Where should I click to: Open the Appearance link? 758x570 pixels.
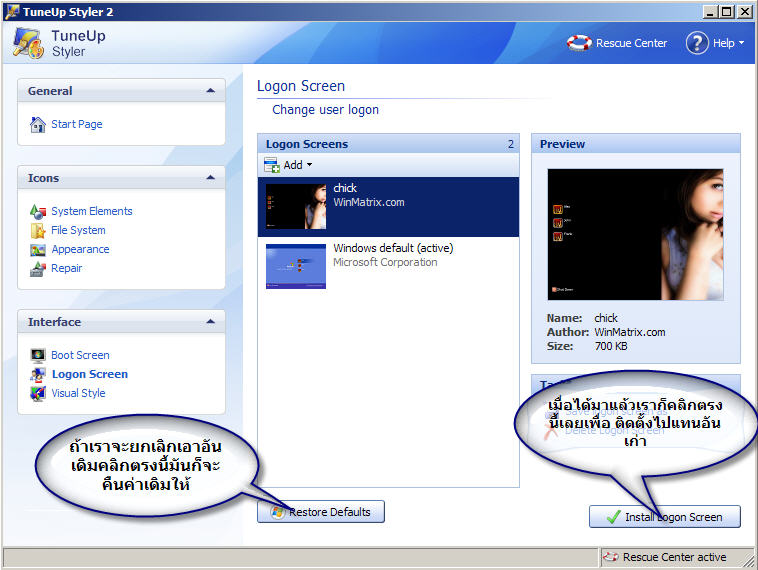[80, 249]
